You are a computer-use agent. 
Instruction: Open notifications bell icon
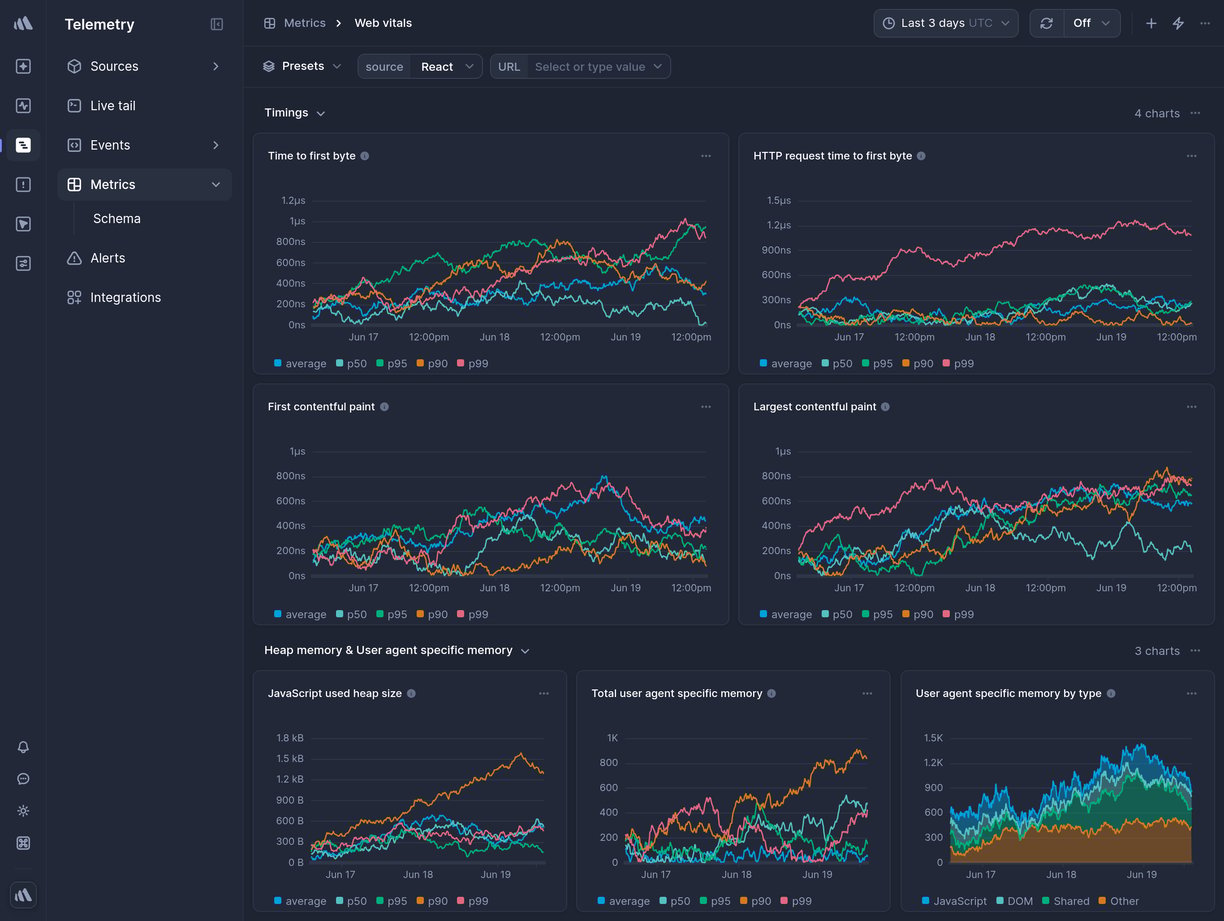click(23, 747)
